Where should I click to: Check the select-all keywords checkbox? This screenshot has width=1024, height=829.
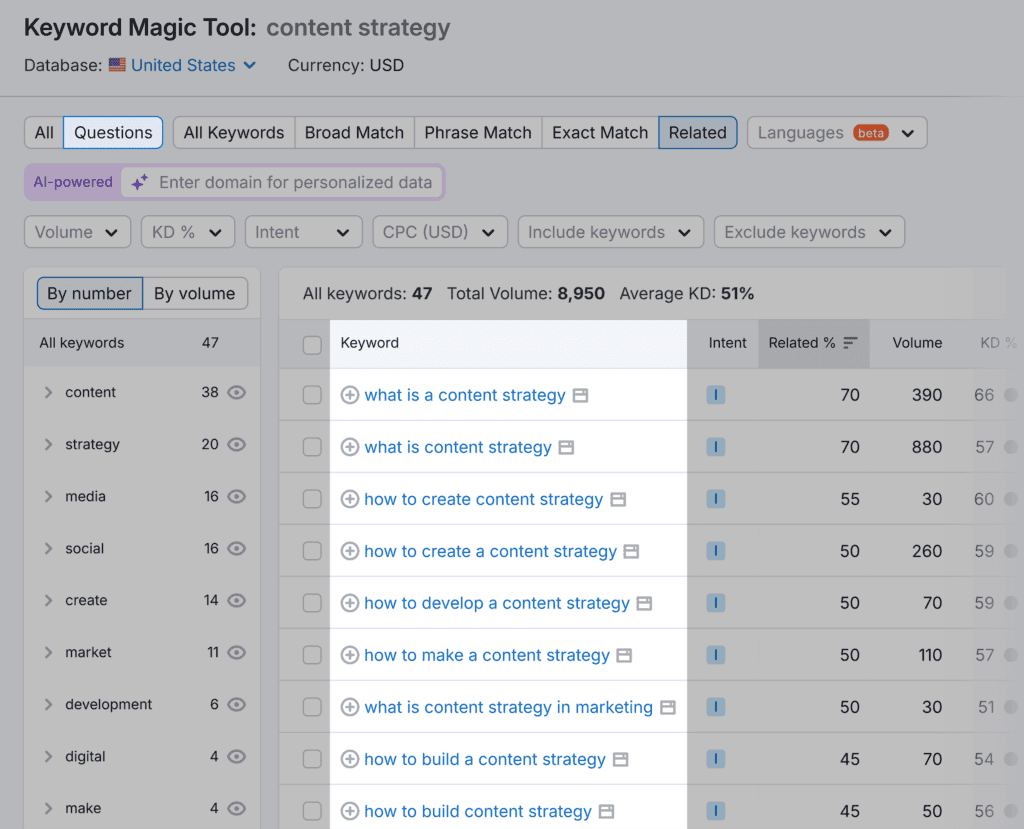click(310, 343)
